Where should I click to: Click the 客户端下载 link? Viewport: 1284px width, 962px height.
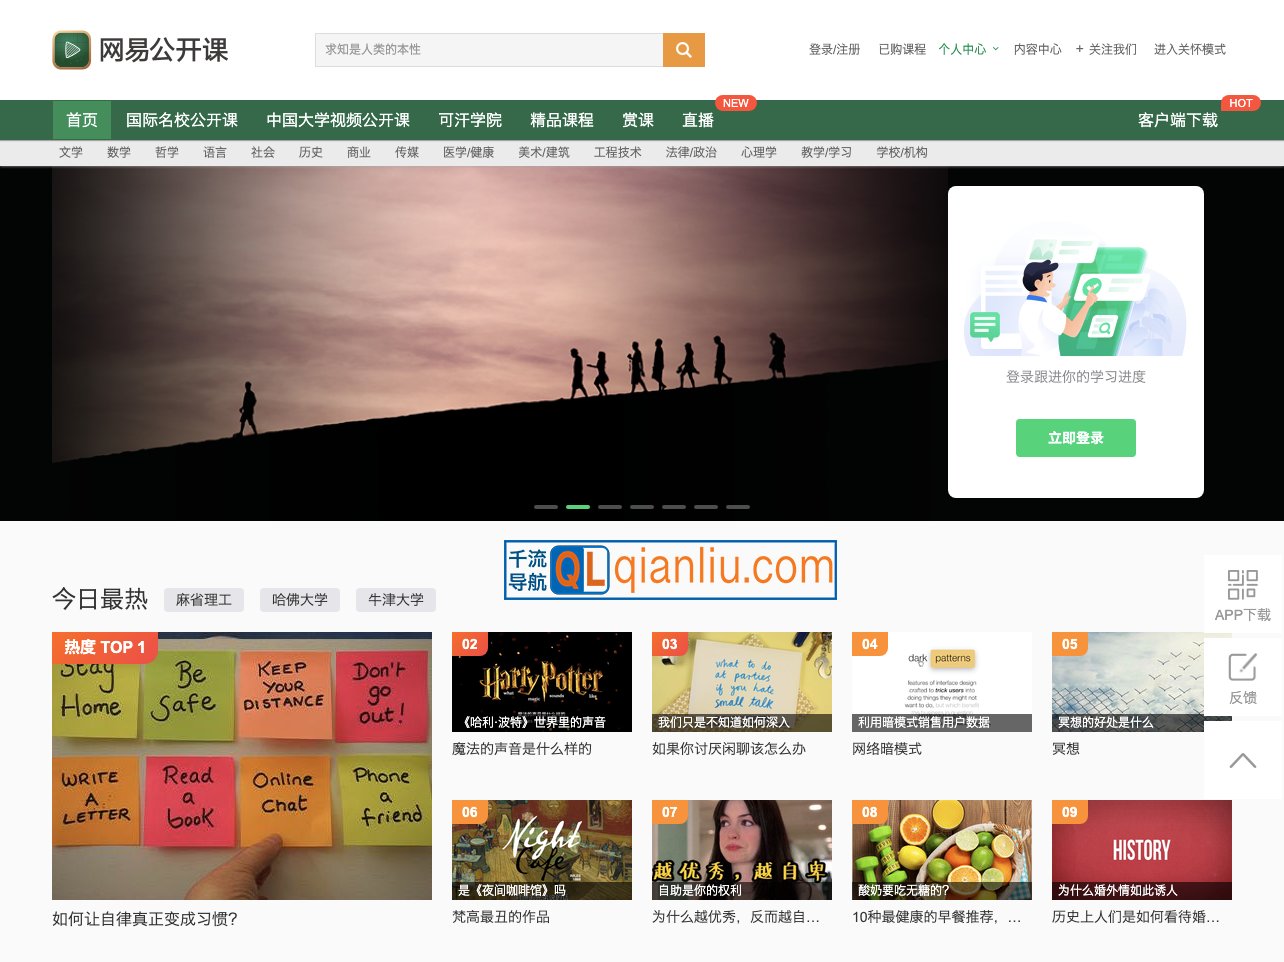1177,120
